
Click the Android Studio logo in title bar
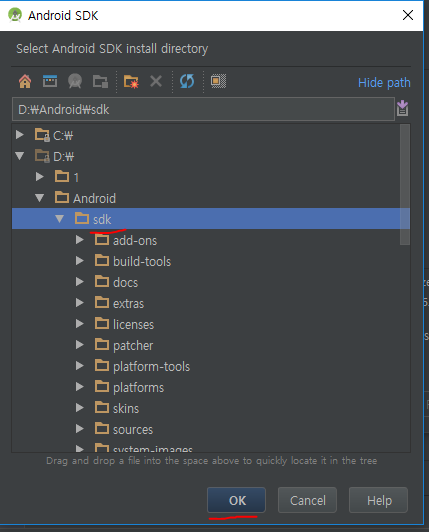pos(15,15)
